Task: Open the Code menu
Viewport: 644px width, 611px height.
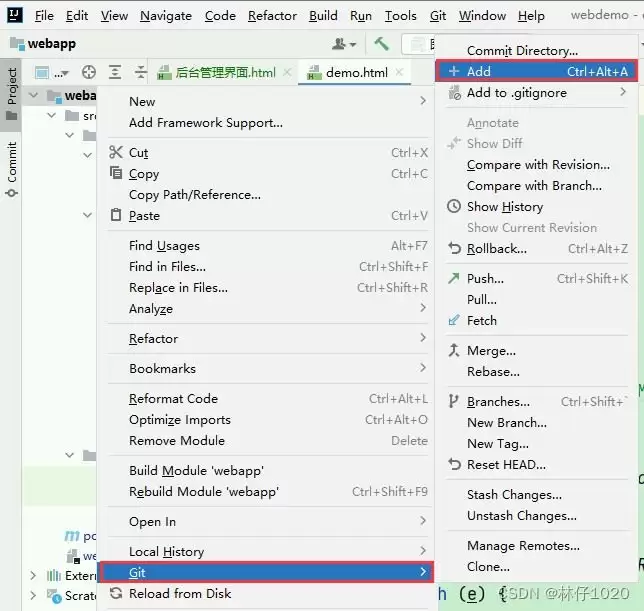Action: point(220,16)
